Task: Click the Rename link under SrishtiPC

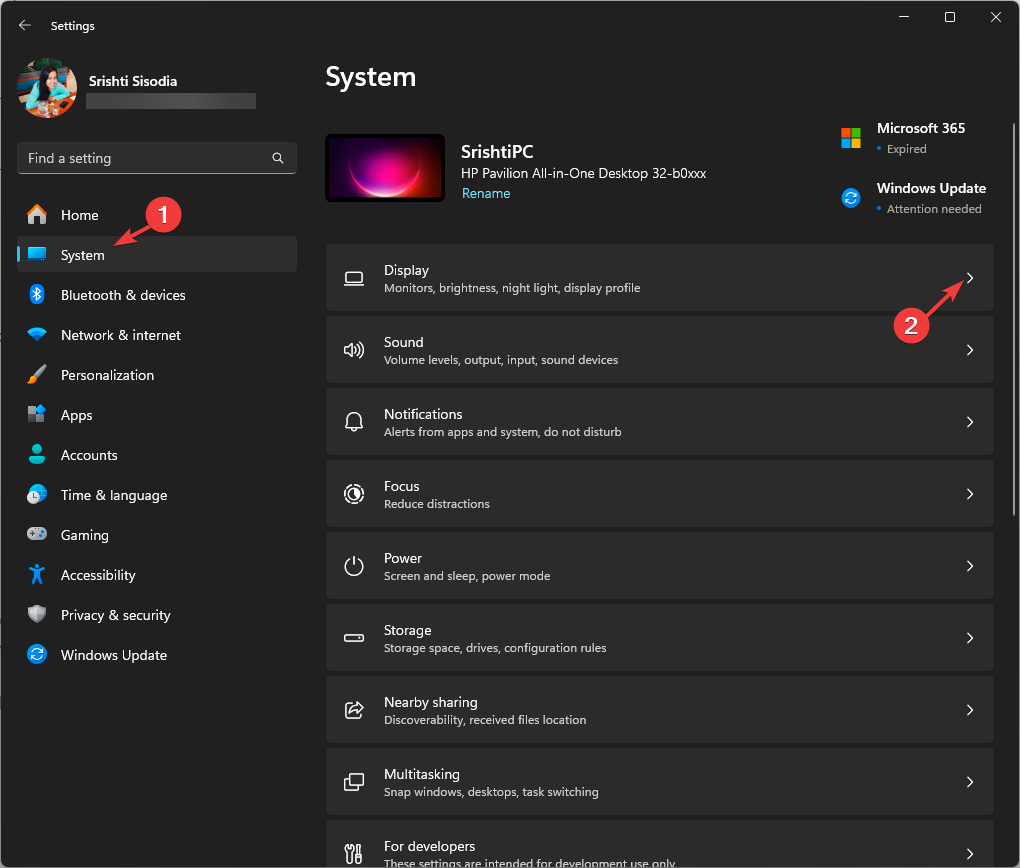Action: [486, 193]
